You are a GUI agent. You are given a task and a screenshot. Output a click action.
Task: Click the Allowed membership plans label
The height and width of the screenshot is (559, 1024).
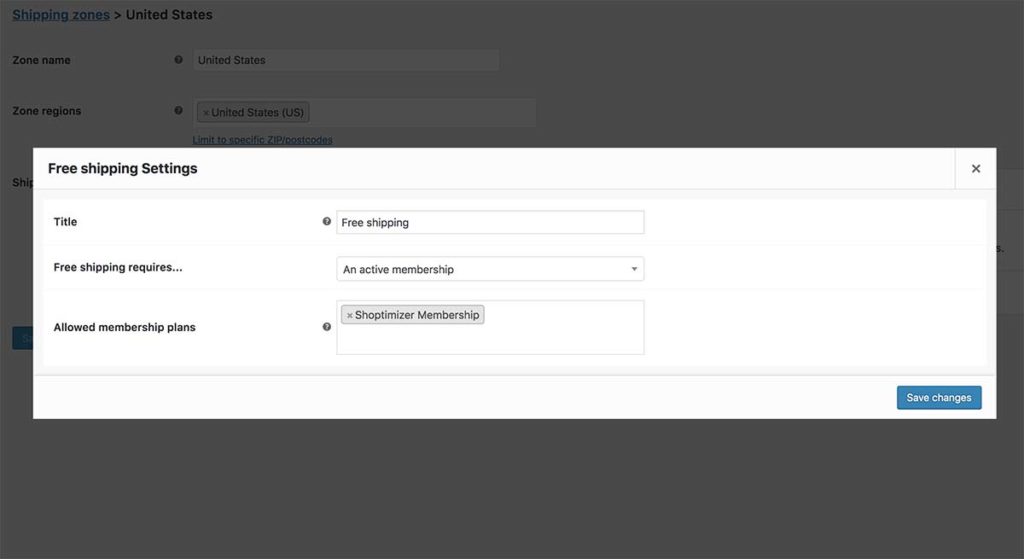(x=125, y=327)
